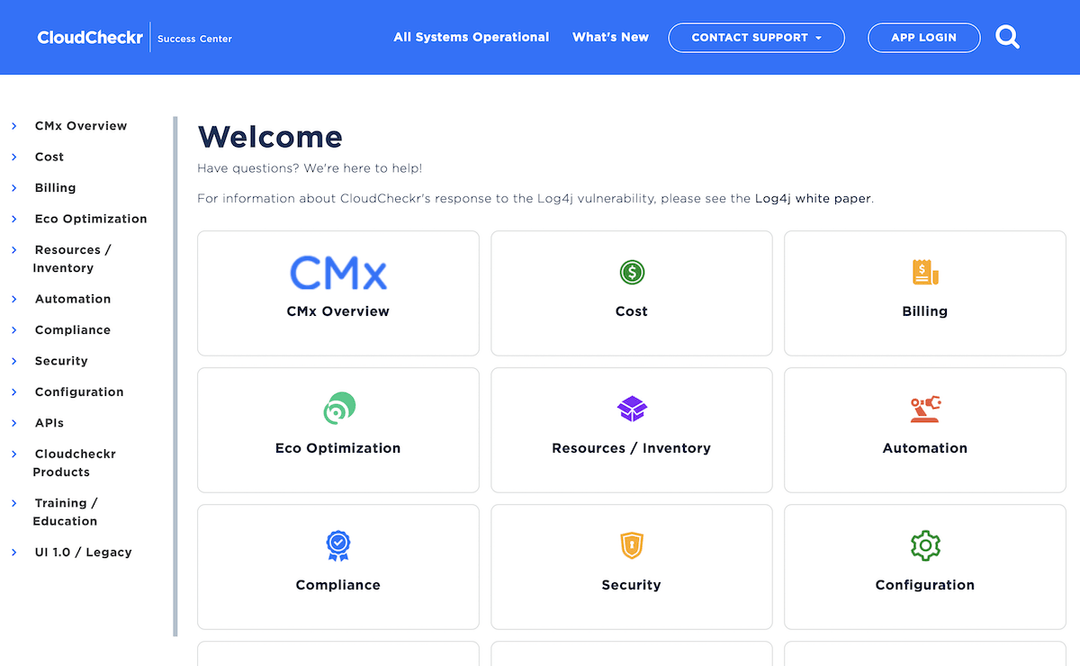Select UI 1.0 / Legacy in the sidebar
1080x666 pixels.
click(83, 552)
